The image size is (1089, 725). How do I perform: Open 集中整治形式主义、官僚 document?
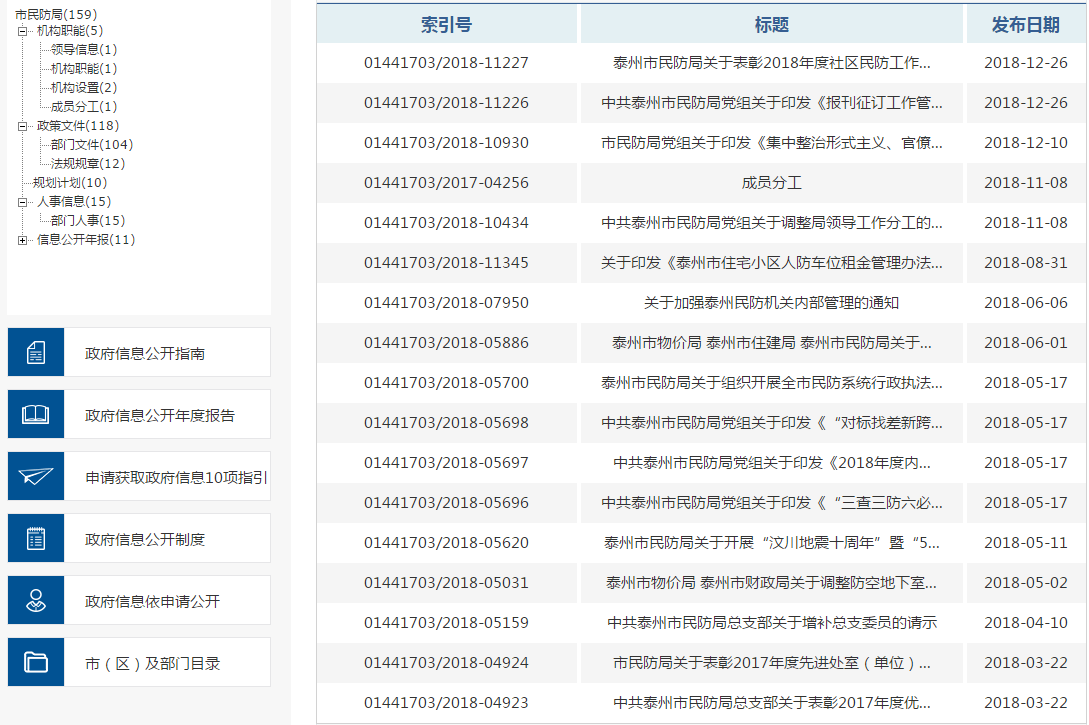click(x=772, y=142)
